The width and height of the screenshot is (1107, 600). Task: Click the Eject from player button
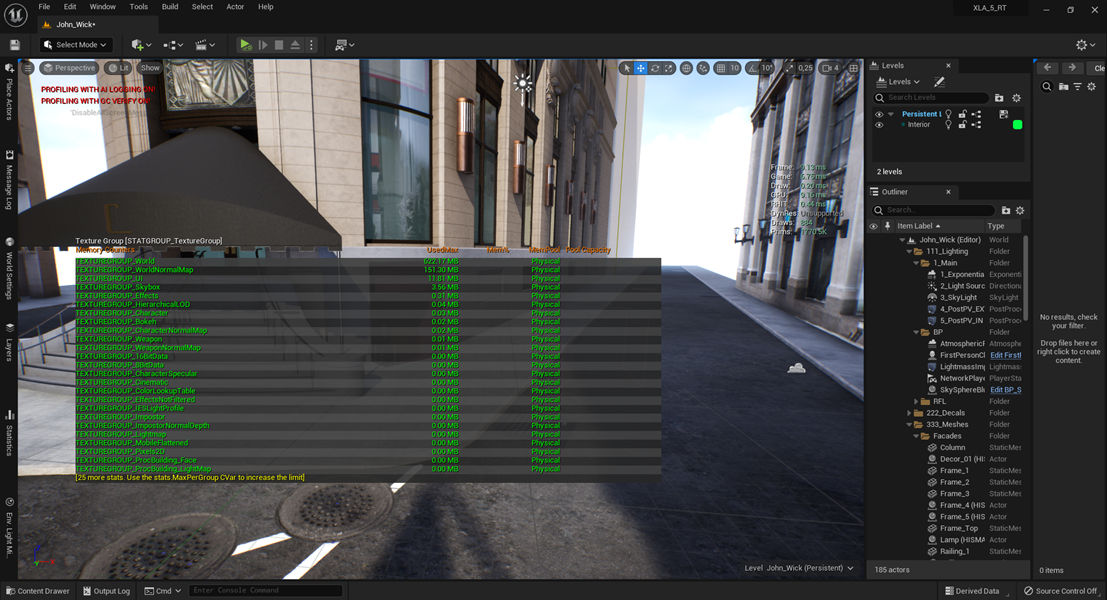pyautogui.click(x=295, y=44)
